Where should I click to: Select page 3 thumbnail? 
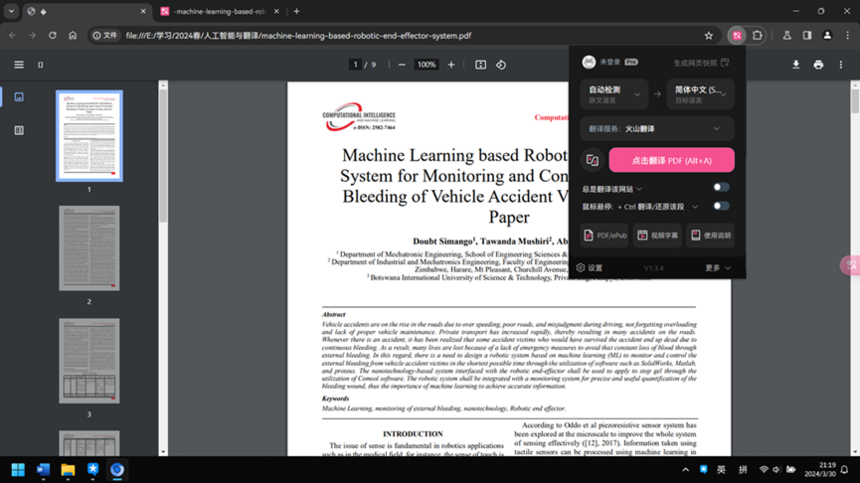point(89,361)
